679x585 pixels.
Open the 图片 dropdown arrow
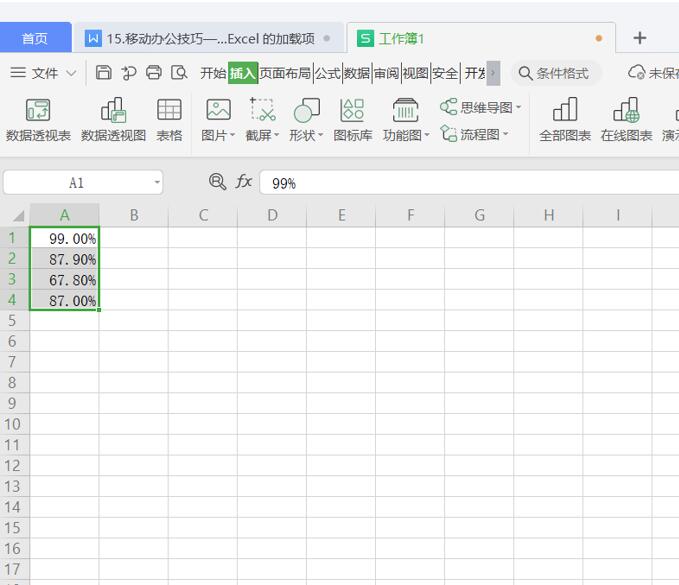point(233,135)
